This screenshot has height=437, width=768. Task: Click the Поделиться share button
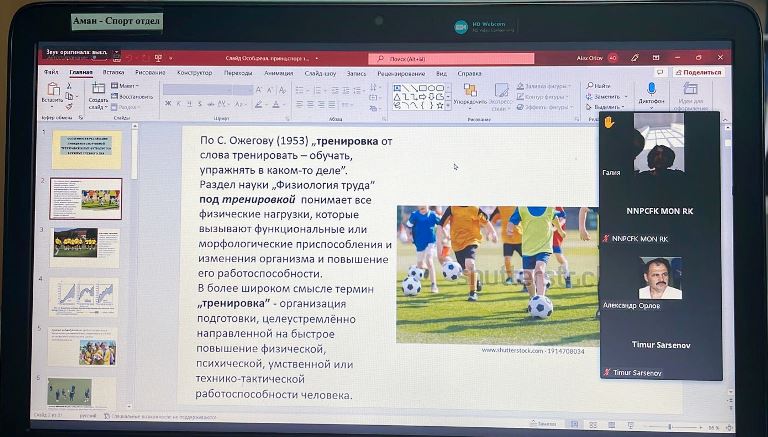[698, 72]
